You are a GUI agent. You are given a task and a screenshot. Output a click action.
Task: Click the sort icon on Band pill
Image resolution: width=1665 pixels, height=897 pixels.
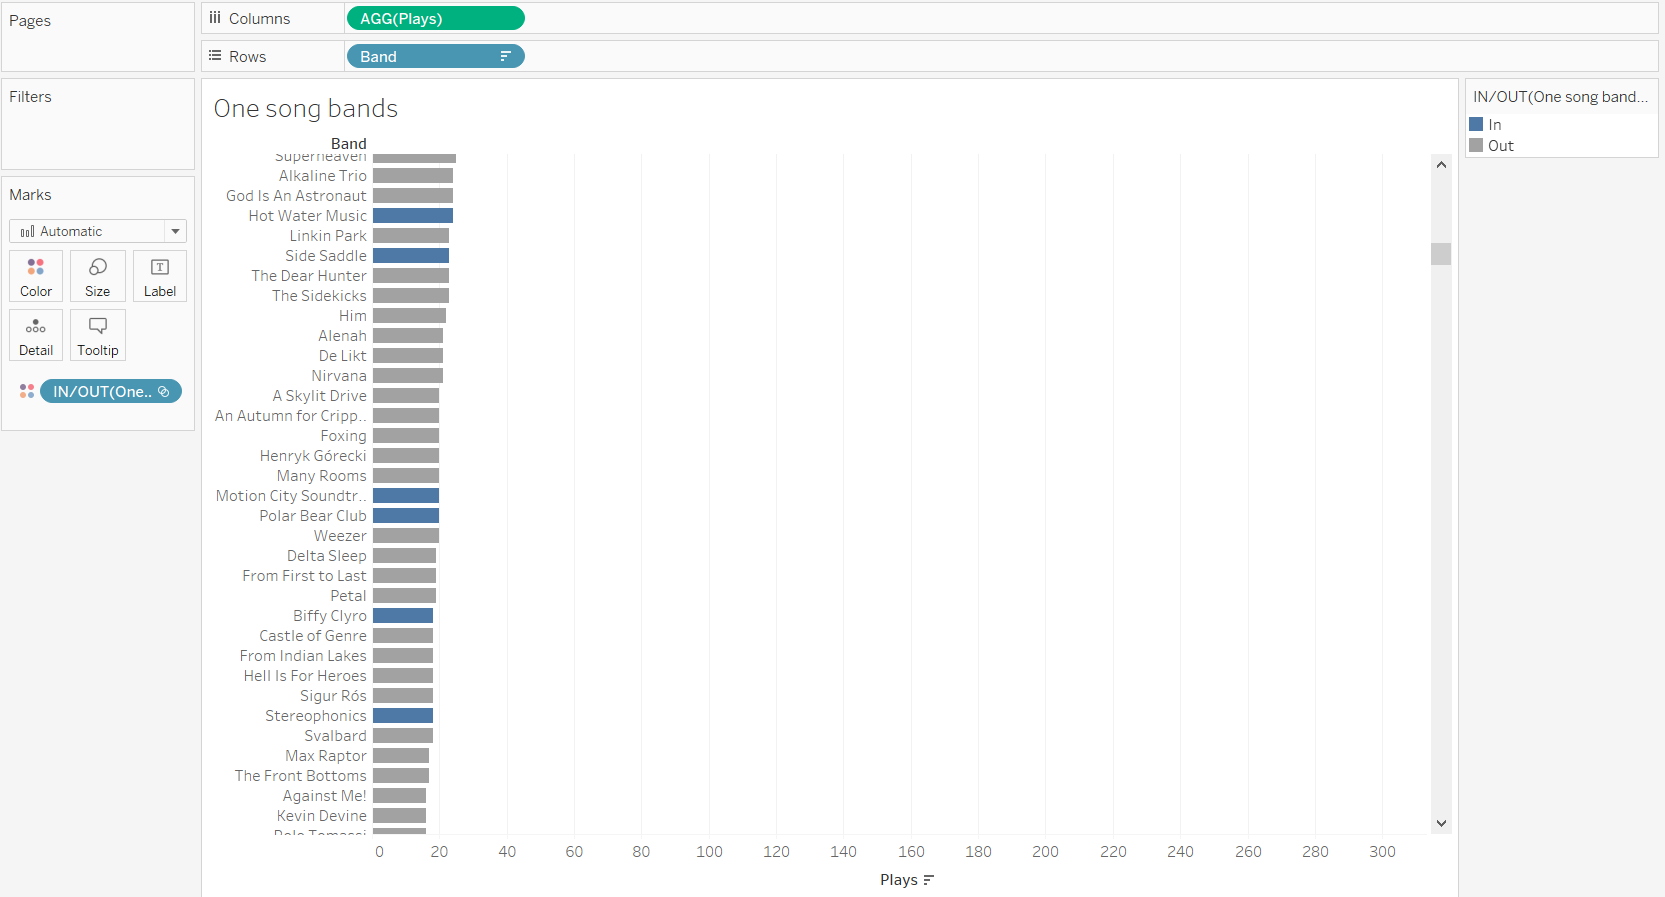click(x=506, y=56)
